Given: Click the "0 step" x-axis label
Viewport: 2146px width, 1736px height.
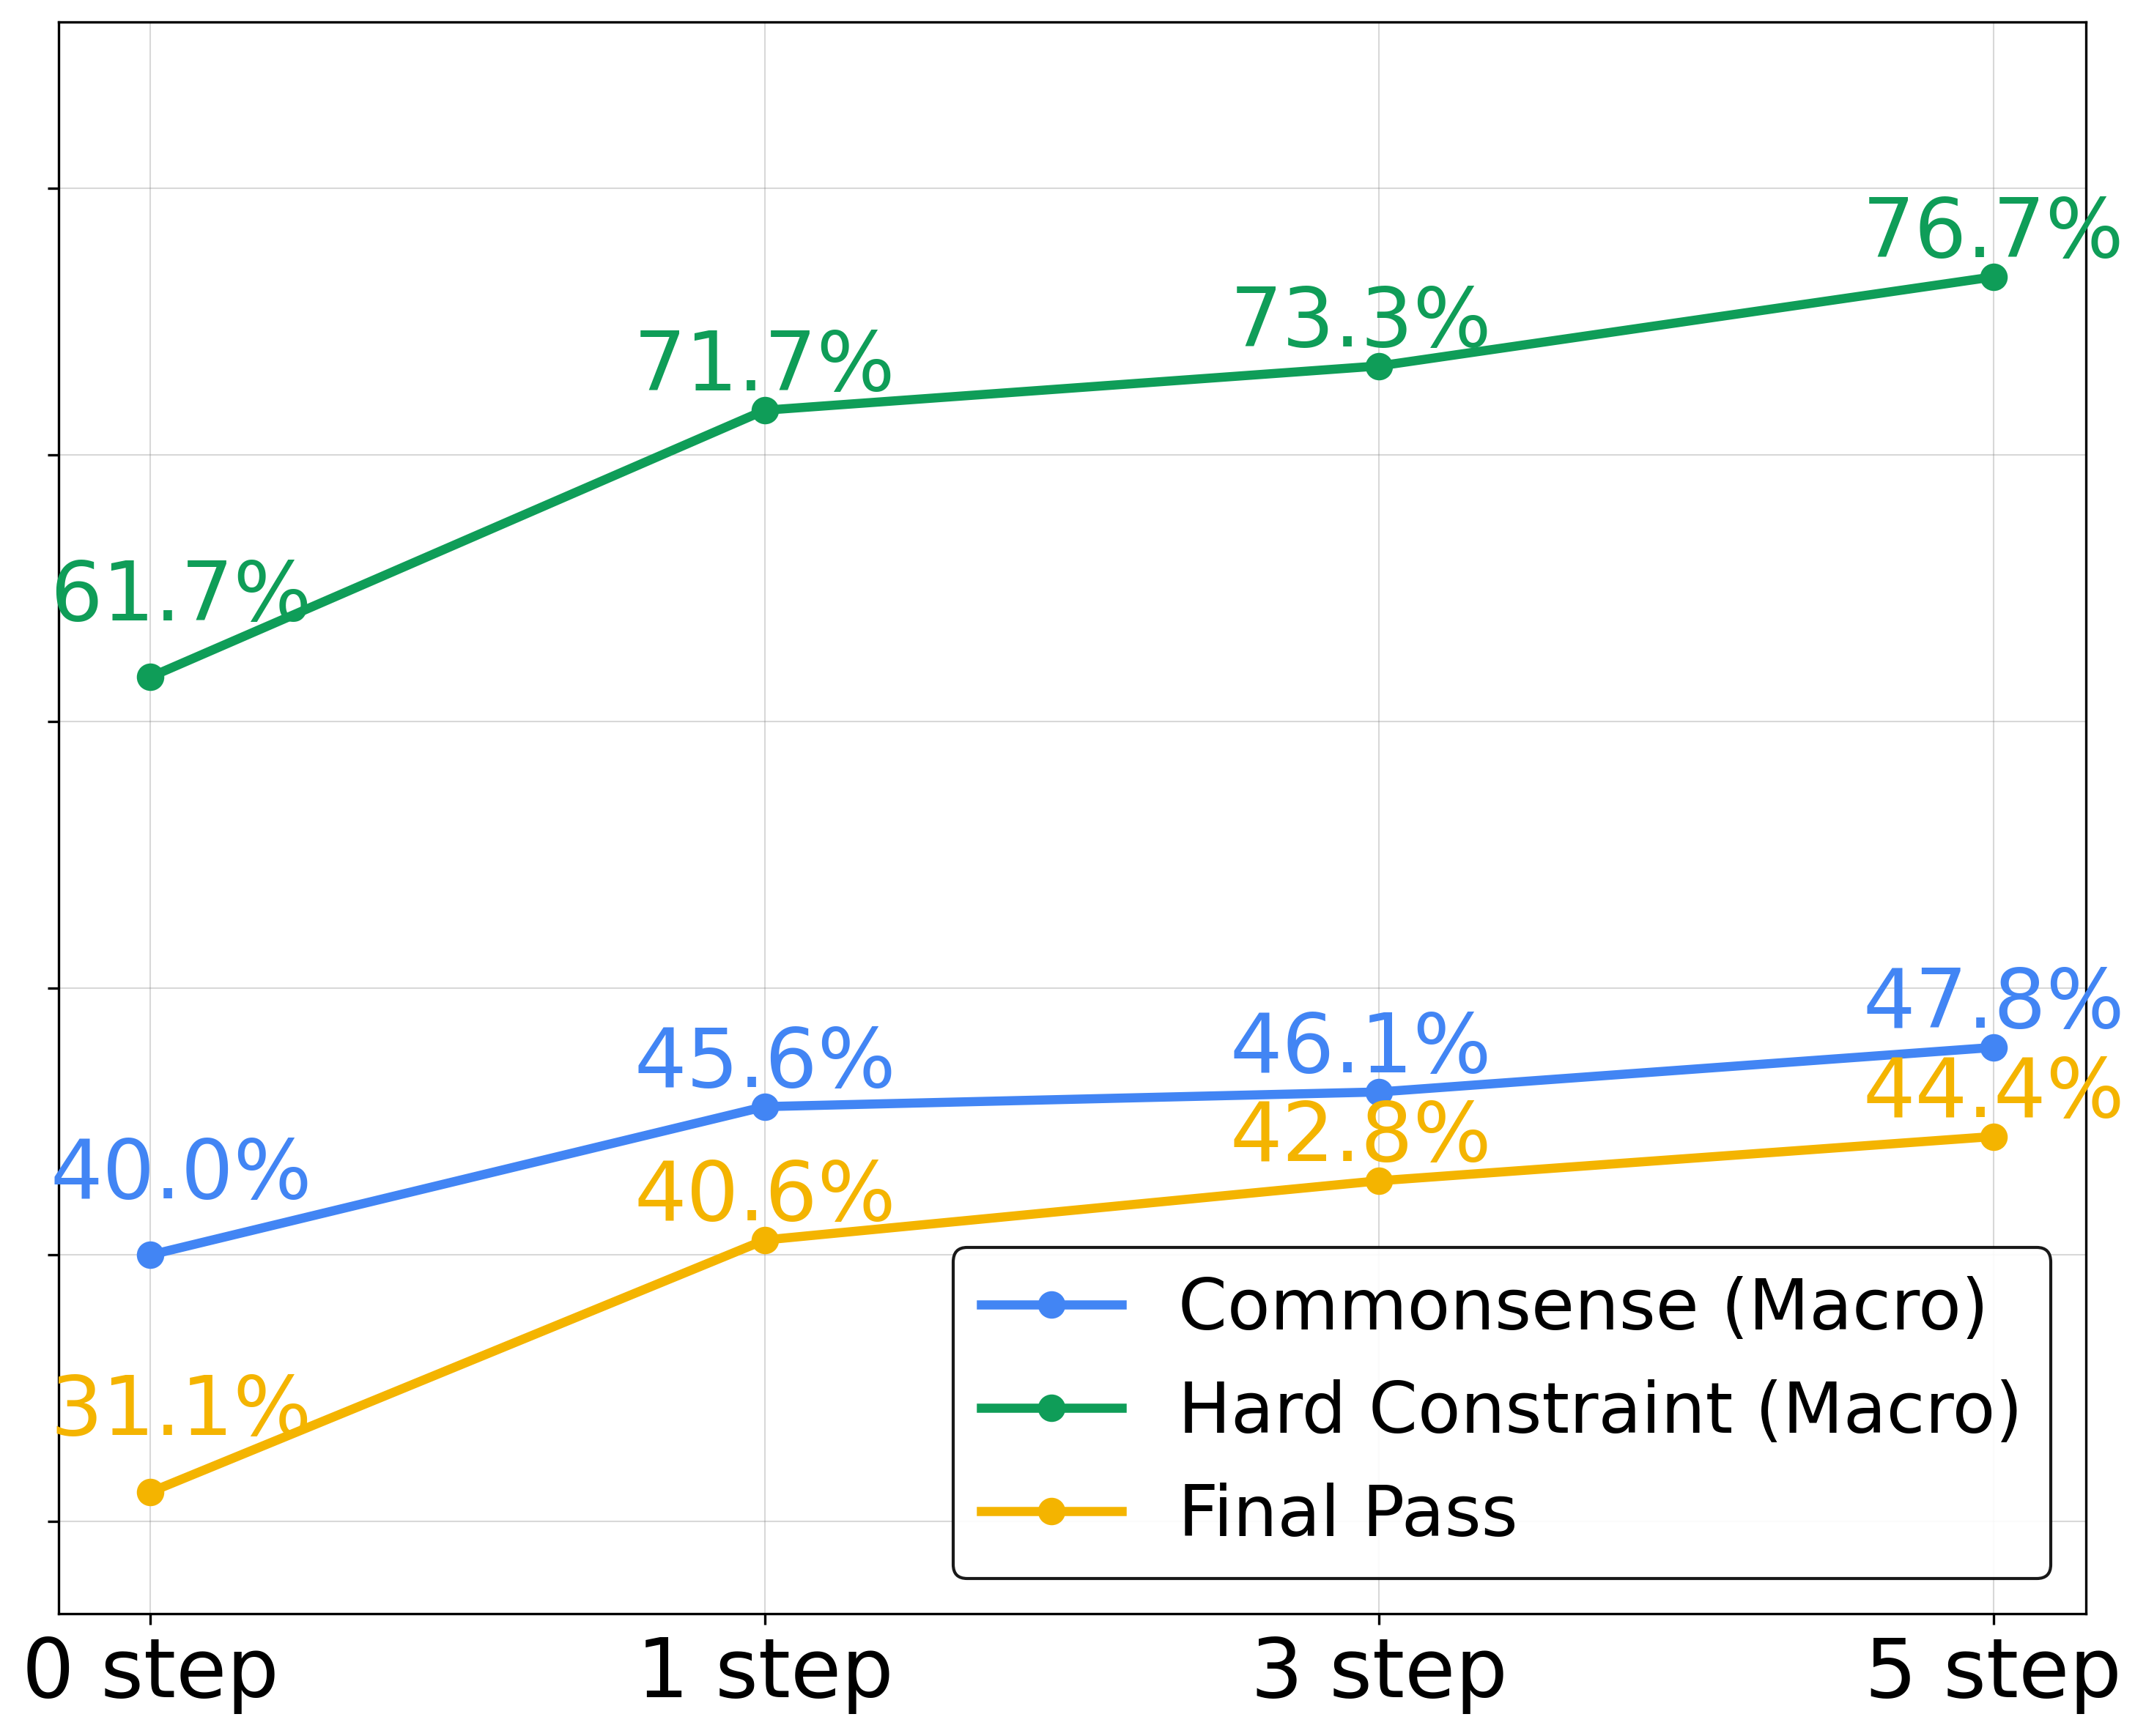Looking at the screenshot, I should pyautogui.click(x=150, y=1671).
